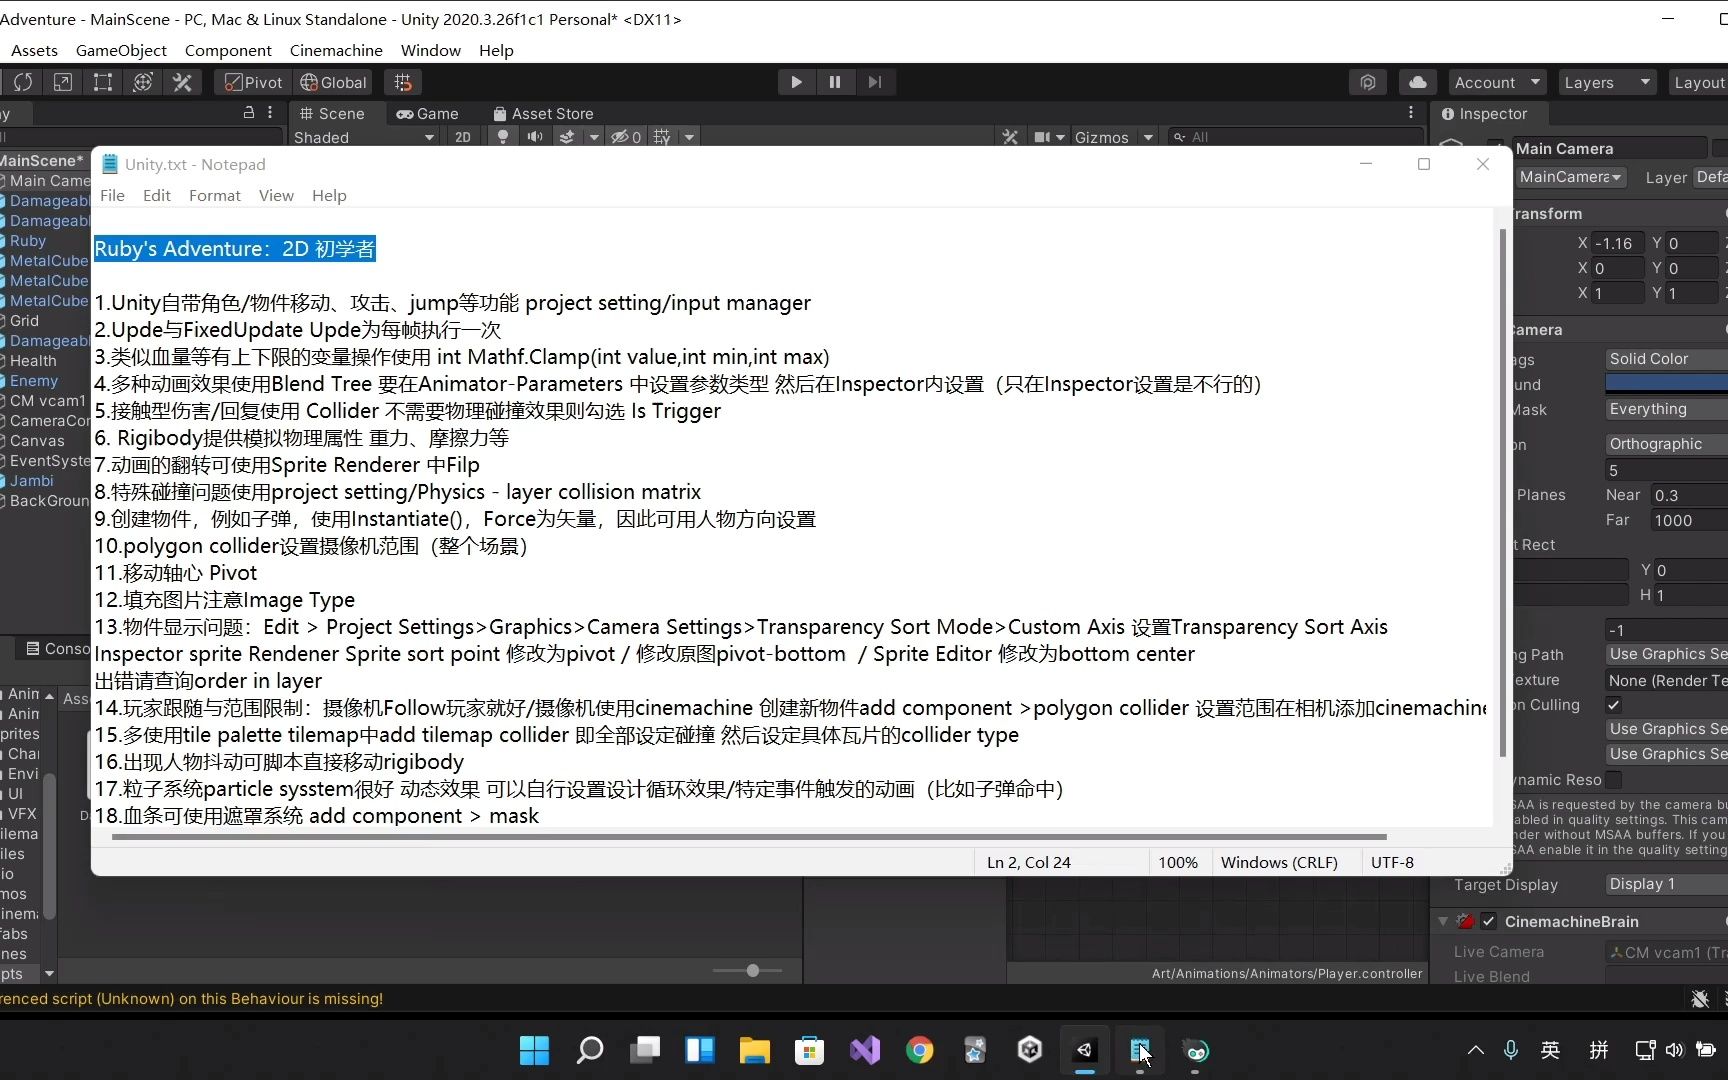The image size is (1728, 1080).
Task: Switch to the Game tab
Action: click(x=428, y=113)
